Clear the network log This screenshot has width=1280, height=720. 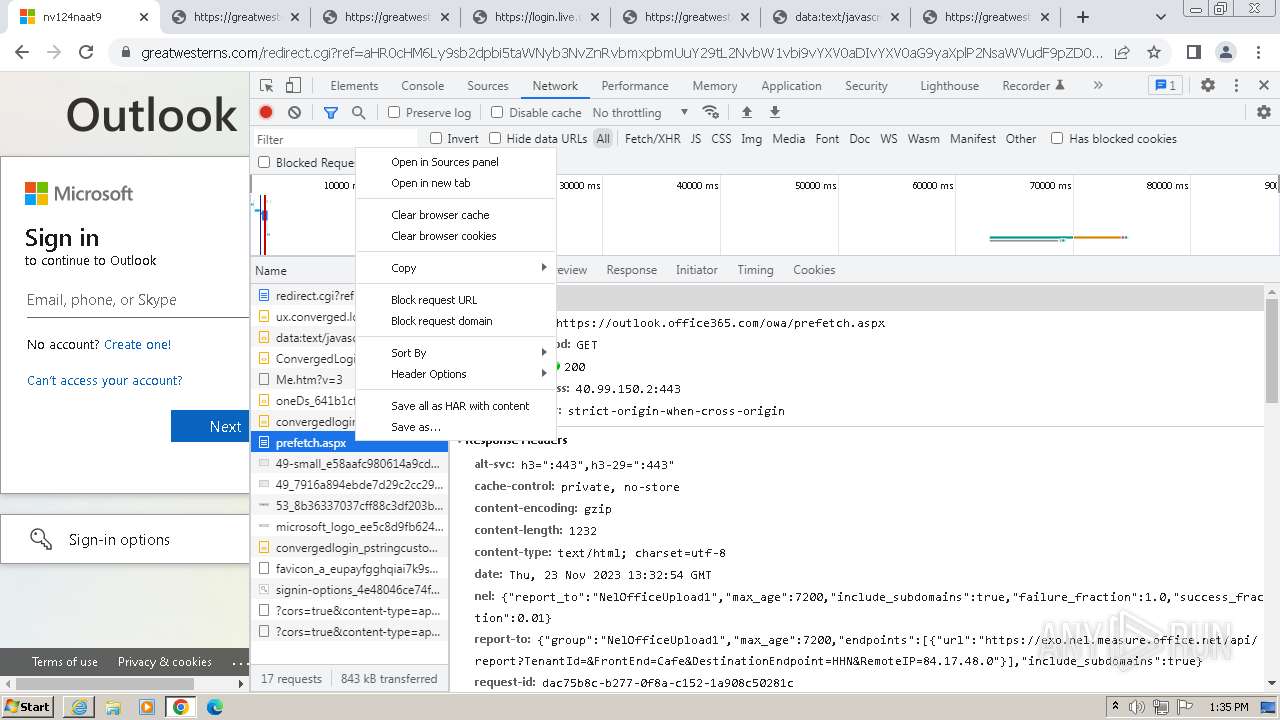pyautogui.click(x=294, y=113)
